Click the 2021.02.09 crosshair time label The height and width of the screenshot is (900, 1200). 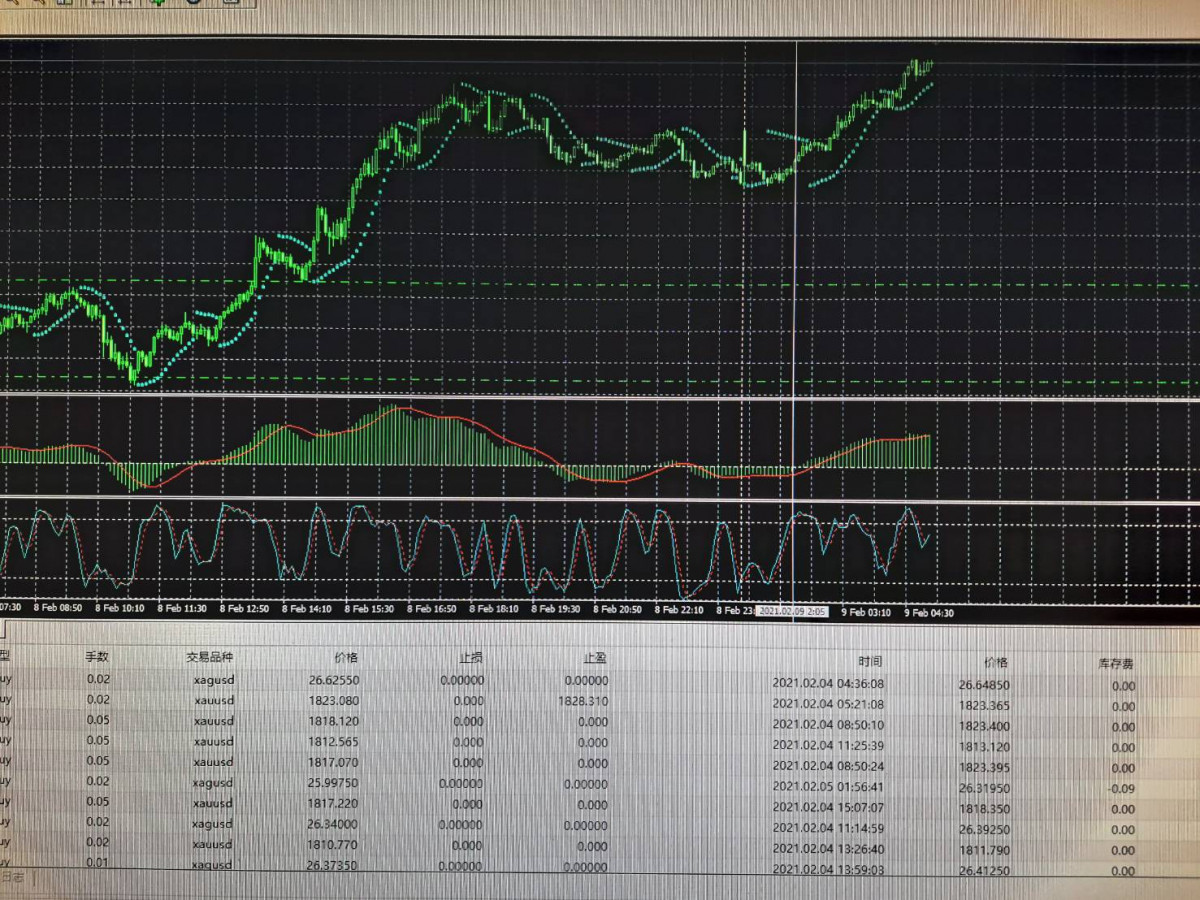pyautogui.click(x=791, y=610)
